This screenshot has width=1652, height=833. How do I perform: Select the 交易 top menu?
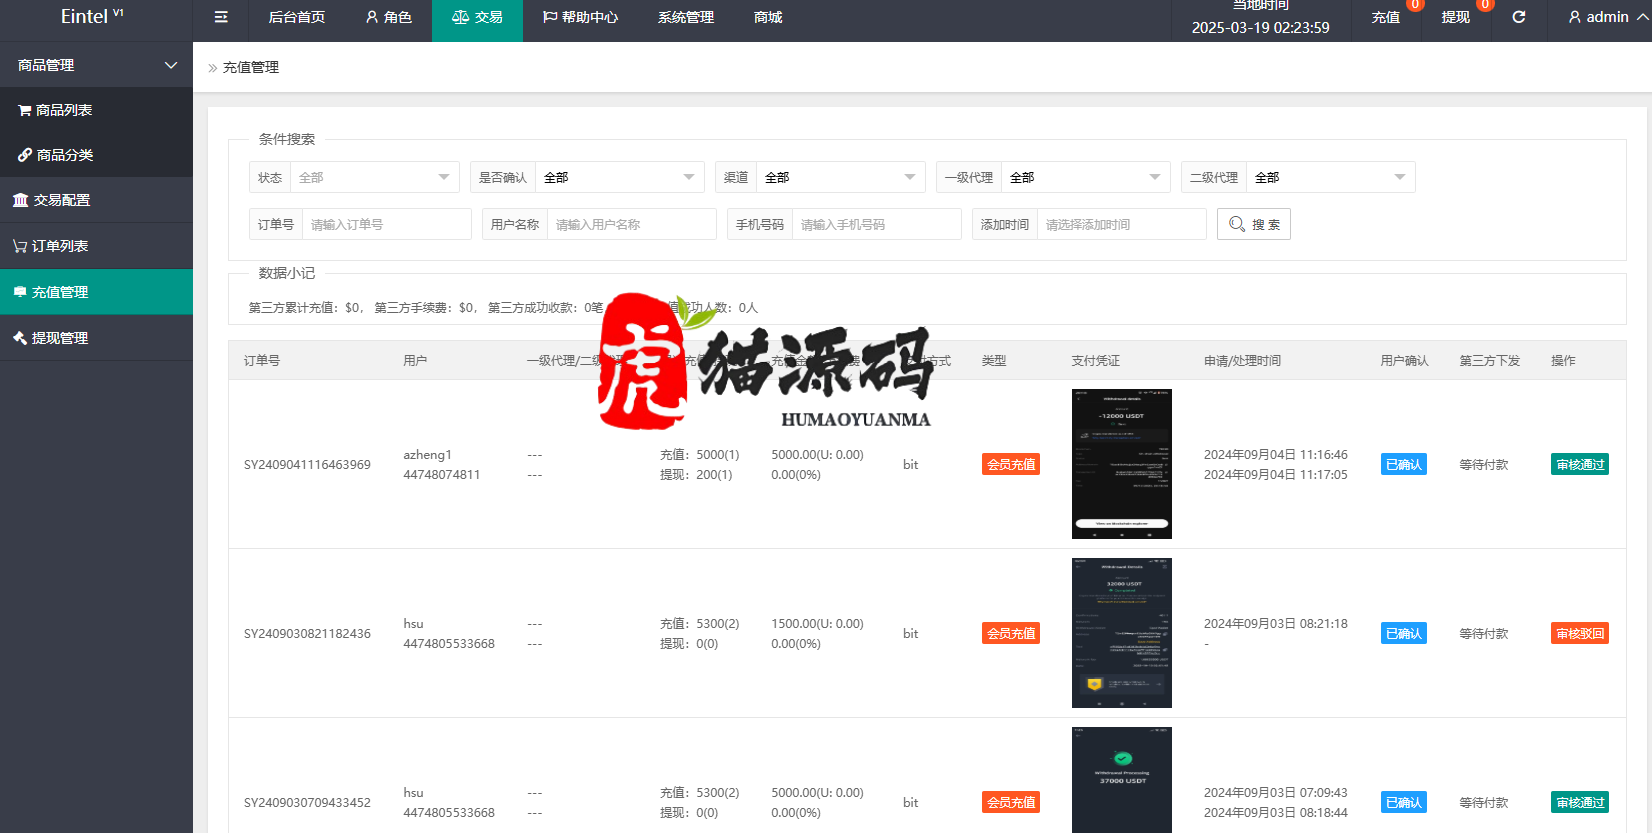(477, 17)
